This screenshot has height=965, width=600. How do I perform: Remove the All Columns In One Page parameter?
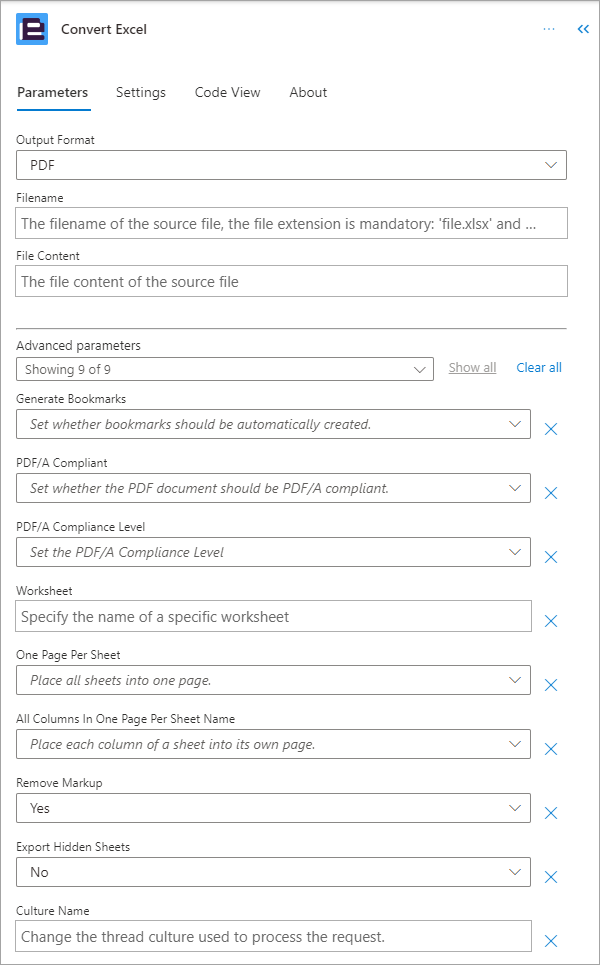(551, 749)
